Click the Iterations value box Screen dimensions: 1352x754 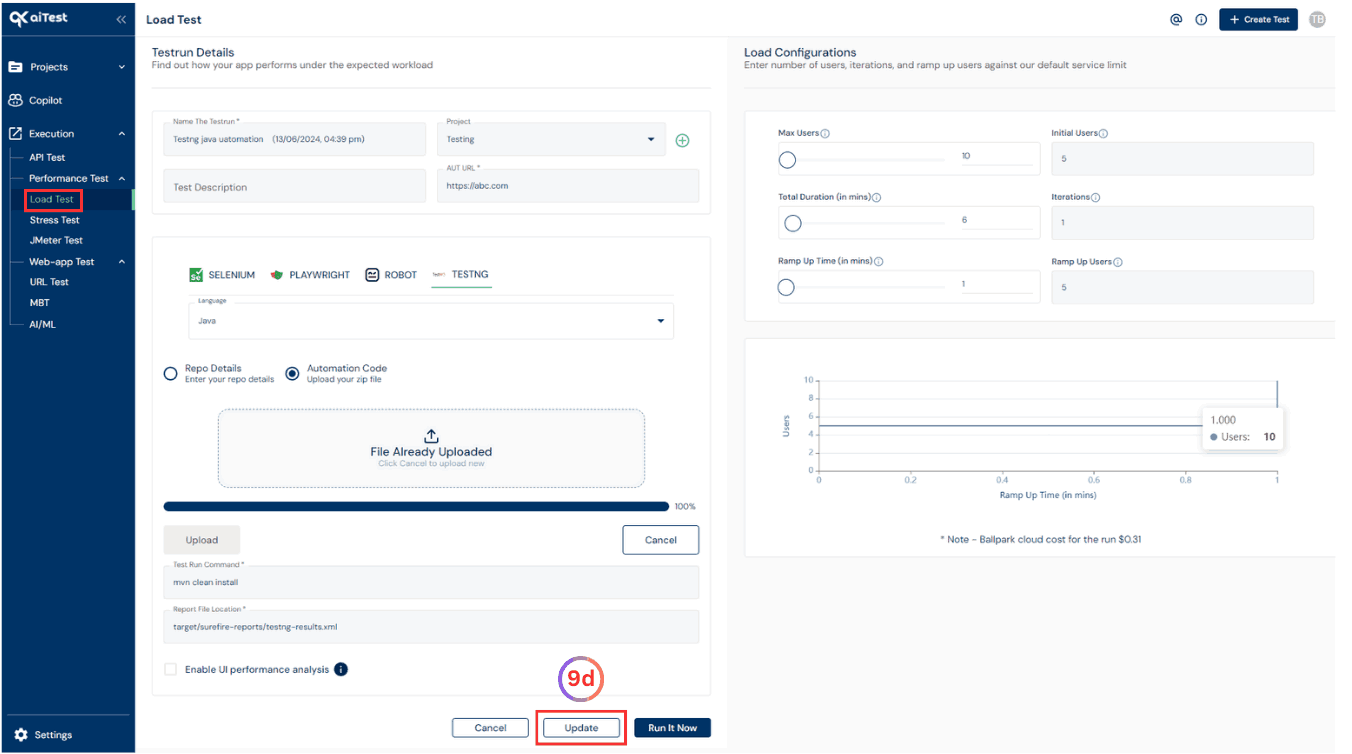(x=1182, y=223)
